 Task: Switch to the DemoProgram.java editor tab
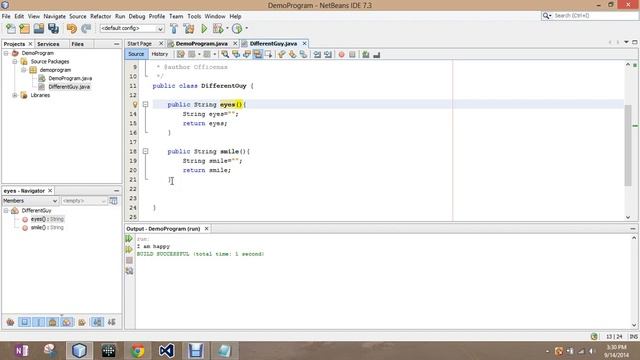202,43
